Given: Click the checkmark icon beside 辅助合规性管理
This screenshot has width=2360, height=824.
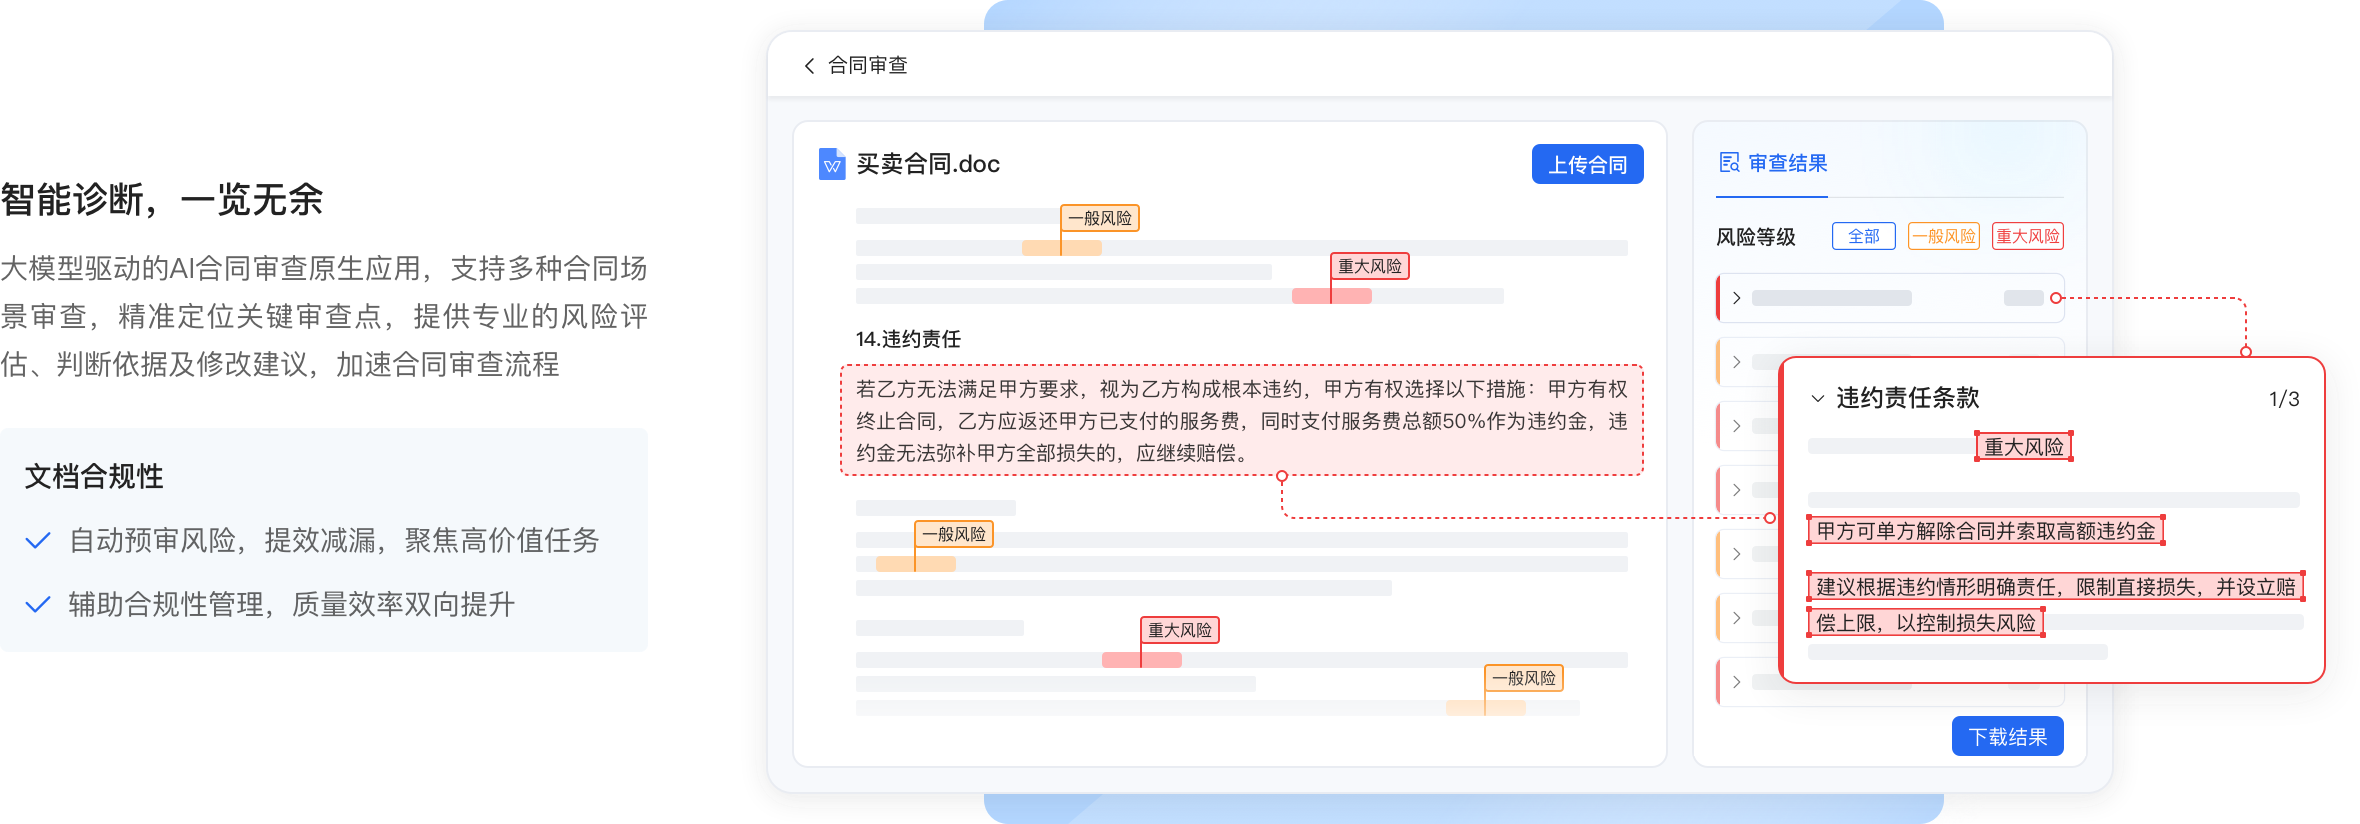Looking at the screenshot, I should tap(38, 605).
